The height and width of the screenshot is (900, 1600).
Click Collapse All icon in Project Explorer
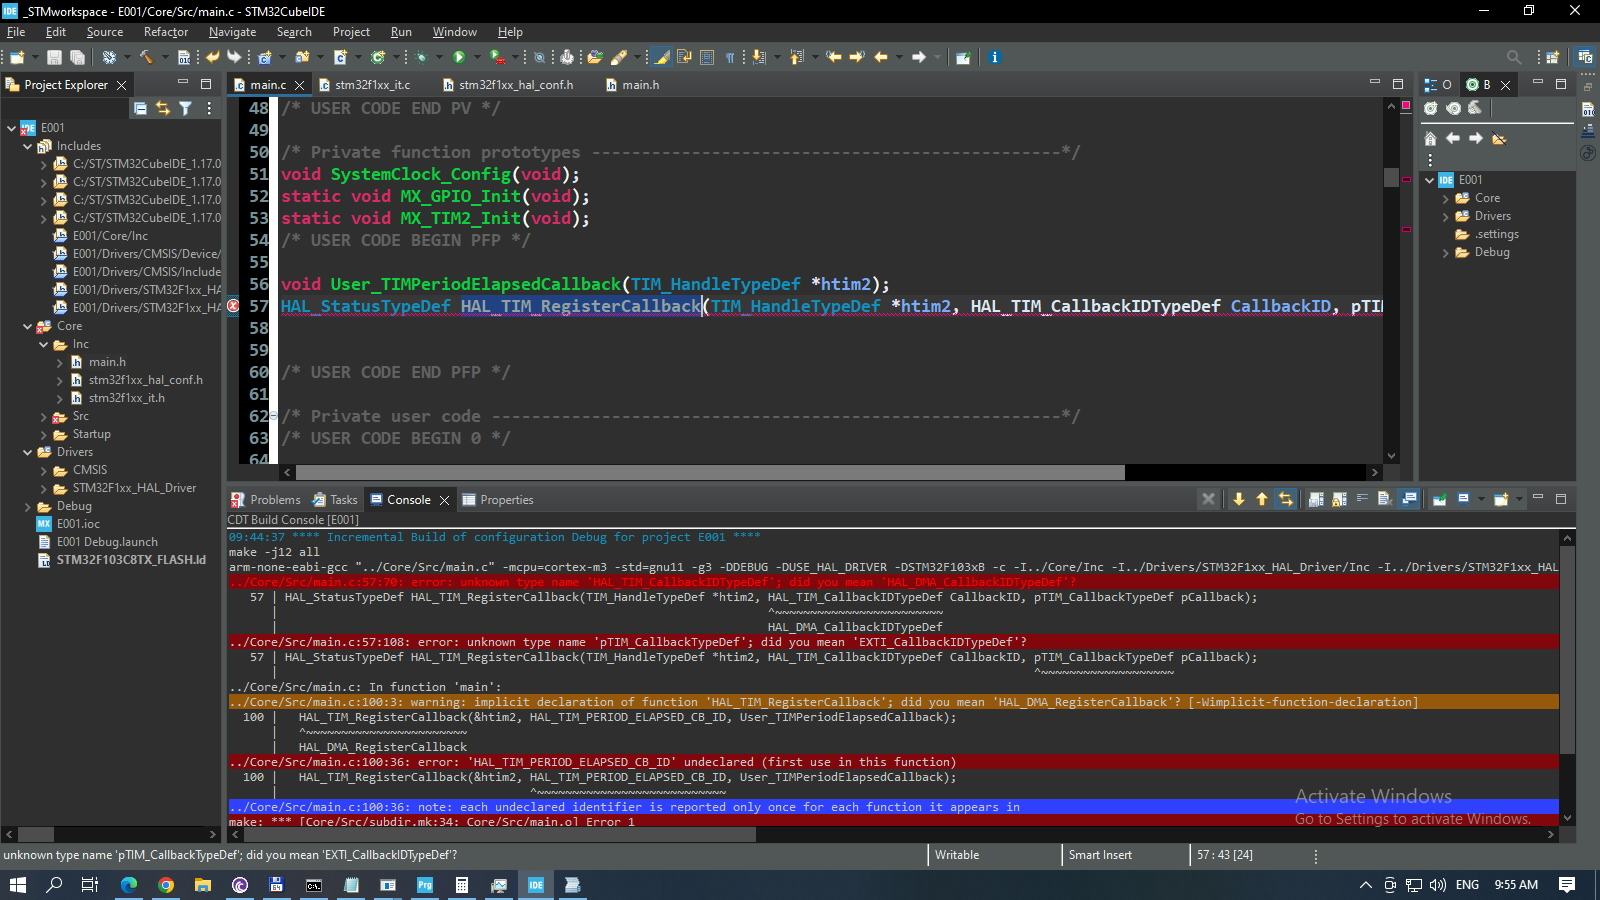tap(140, 108)
